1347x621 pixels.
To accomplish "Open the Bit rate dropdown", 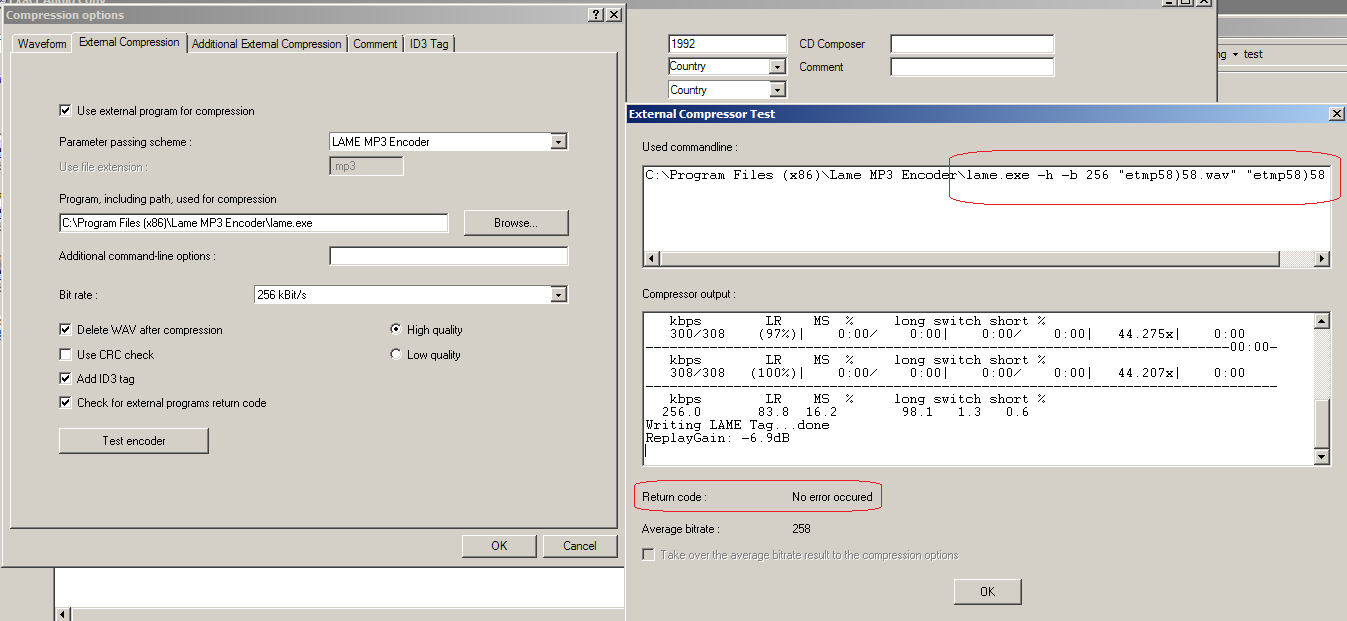I will [559, 294].
